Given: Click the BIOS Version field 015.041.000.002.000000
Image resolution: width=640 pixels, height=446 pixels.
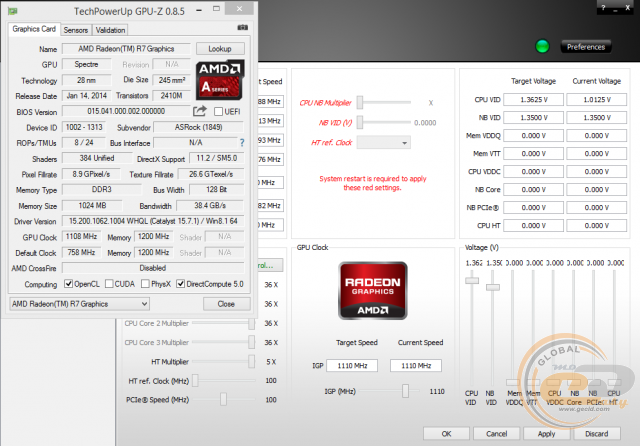Looking at the screenshot, I should pyautogui.click(x=126, y=111).
